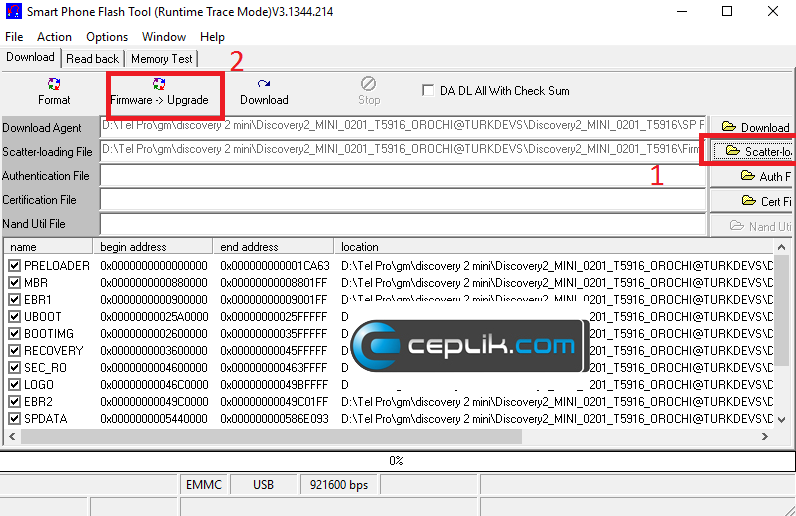Open the Help menu
796x516 pixels.
[x=212, y=37]
